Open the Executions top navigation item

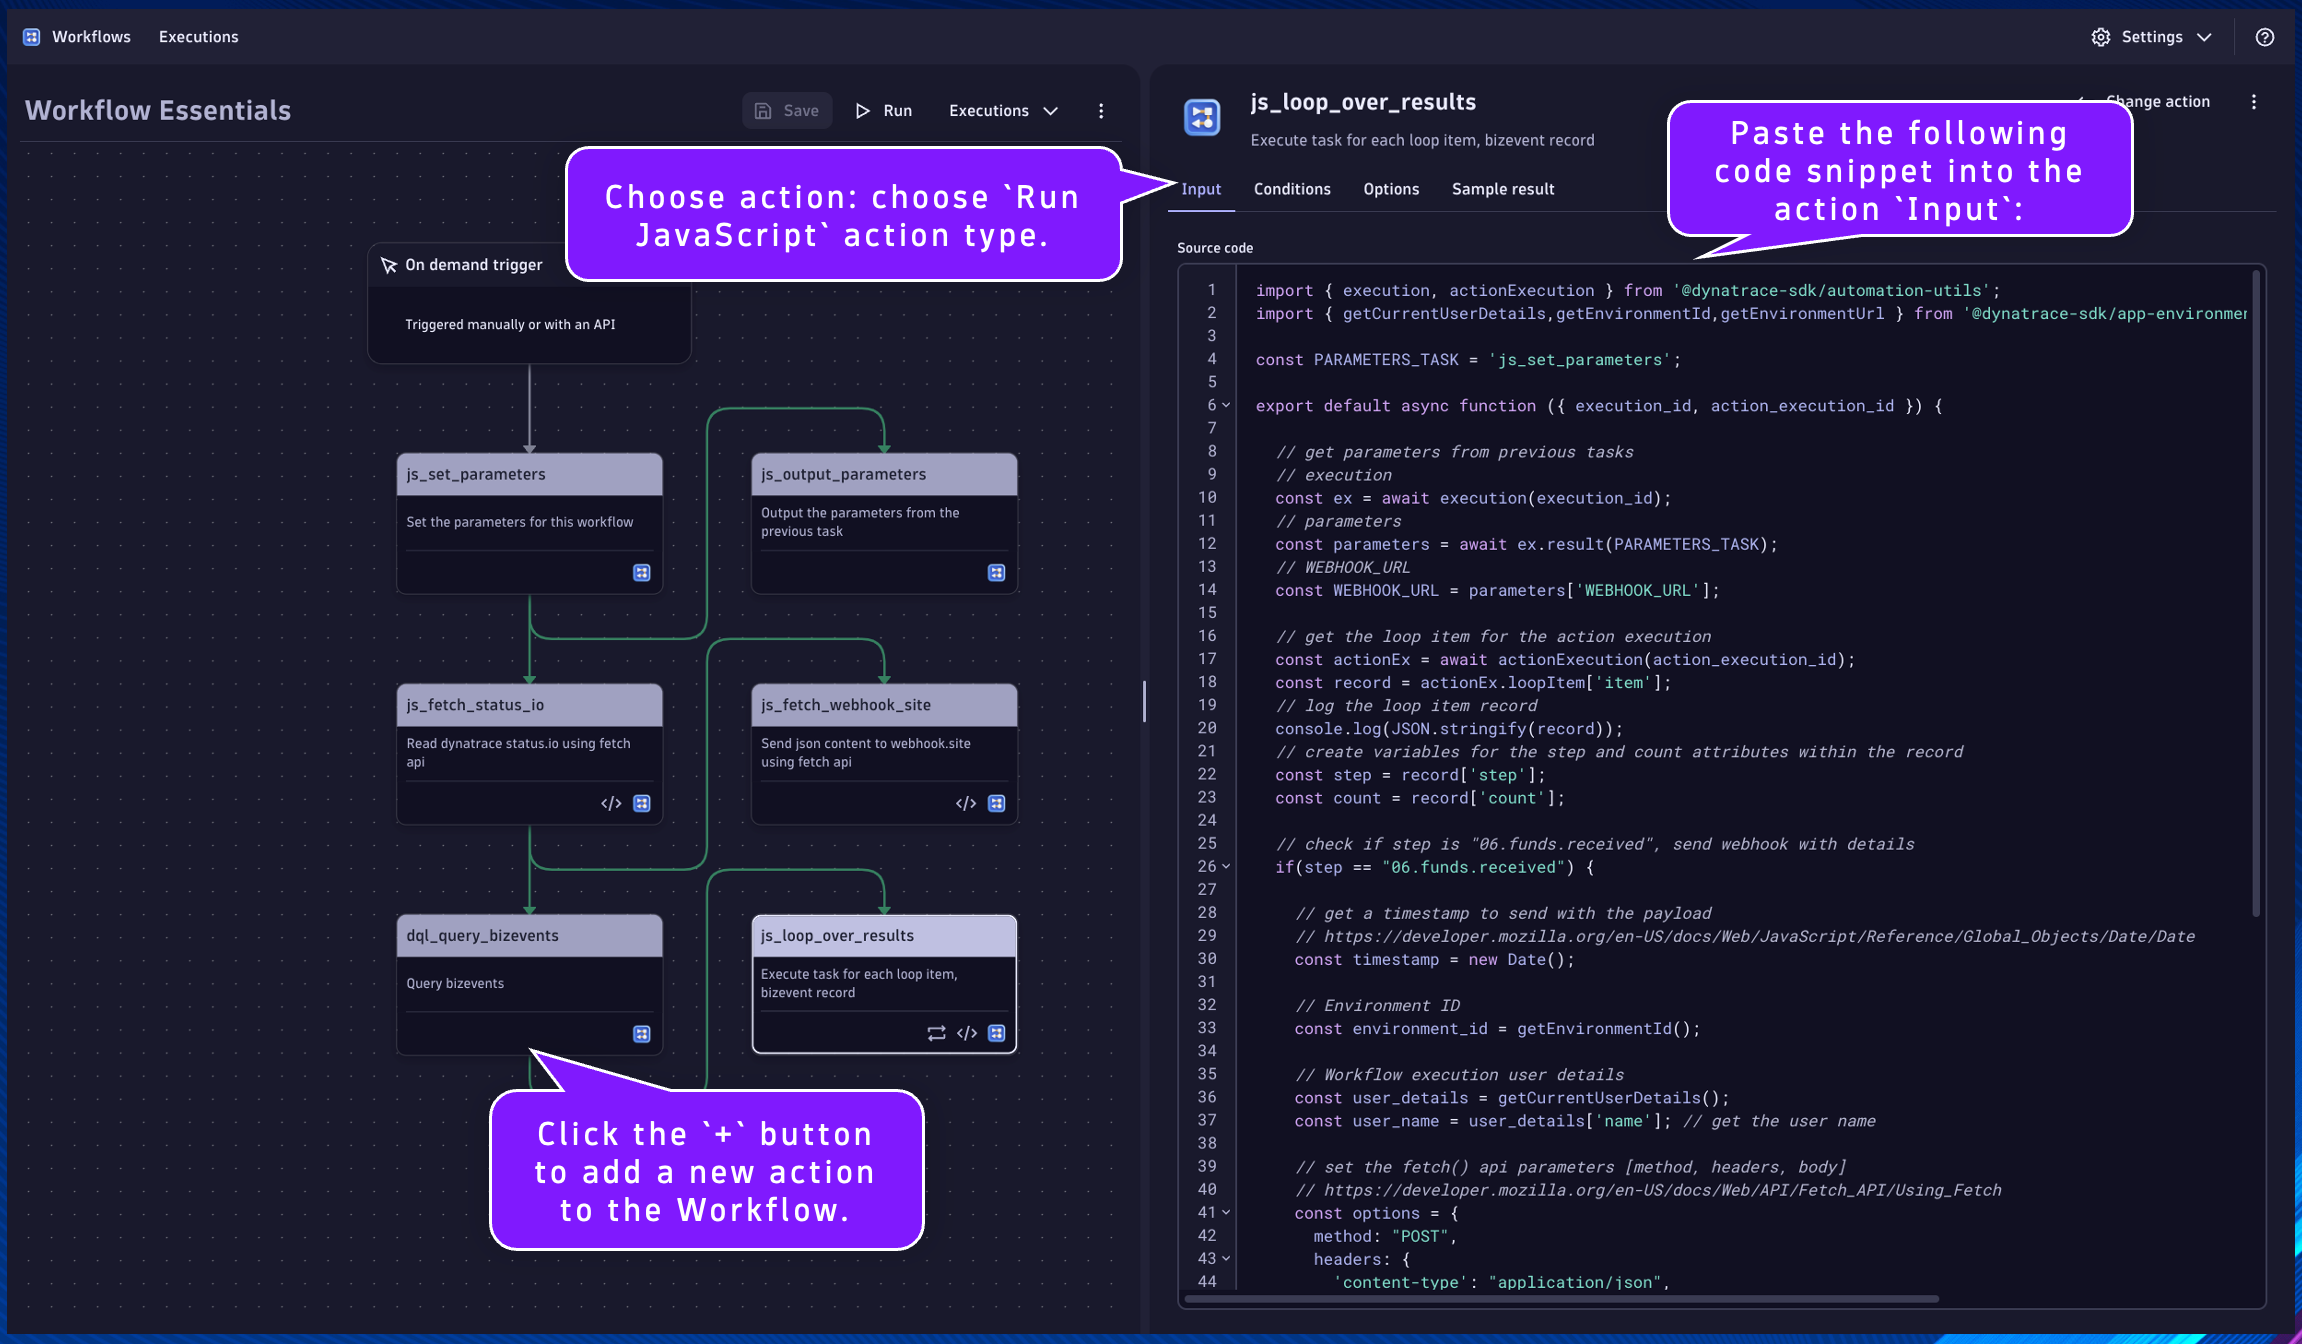199,37
